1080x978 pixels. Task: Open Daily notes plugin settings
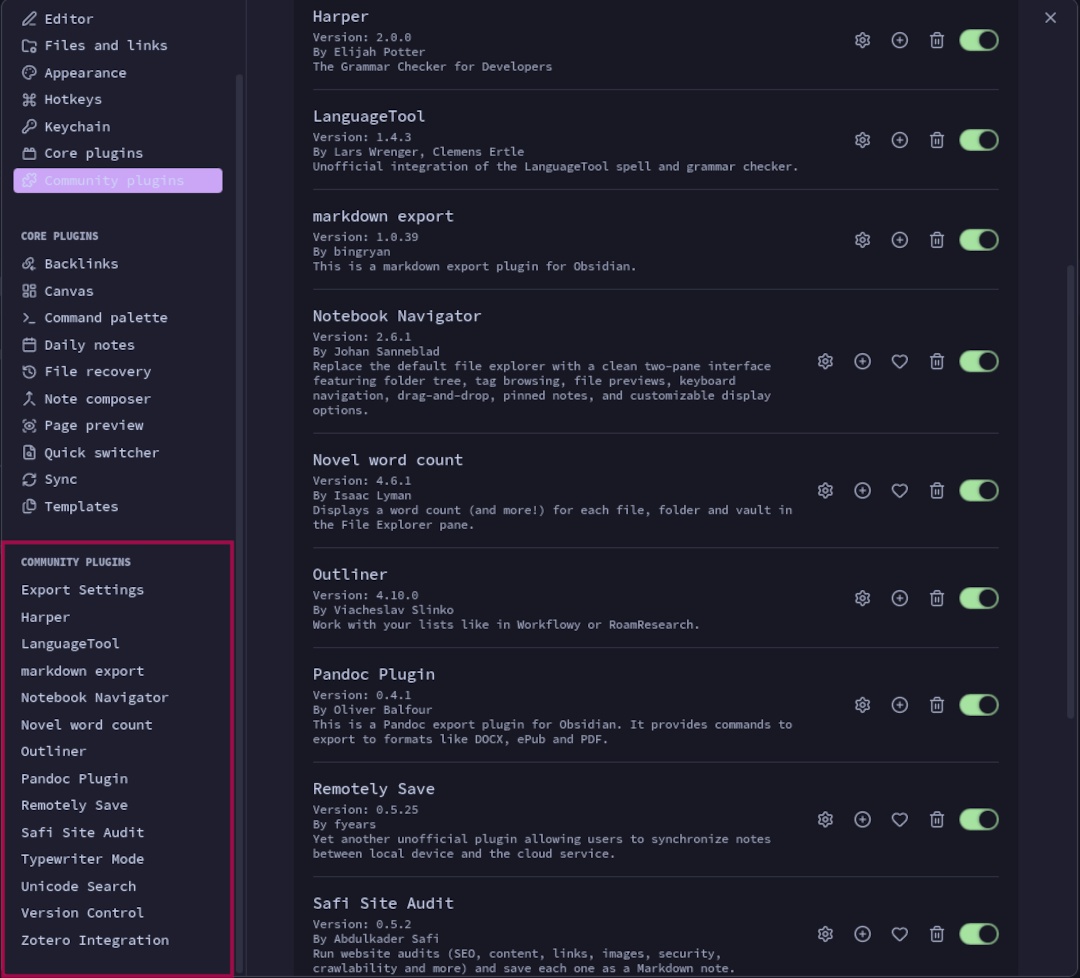pos(118,345)
